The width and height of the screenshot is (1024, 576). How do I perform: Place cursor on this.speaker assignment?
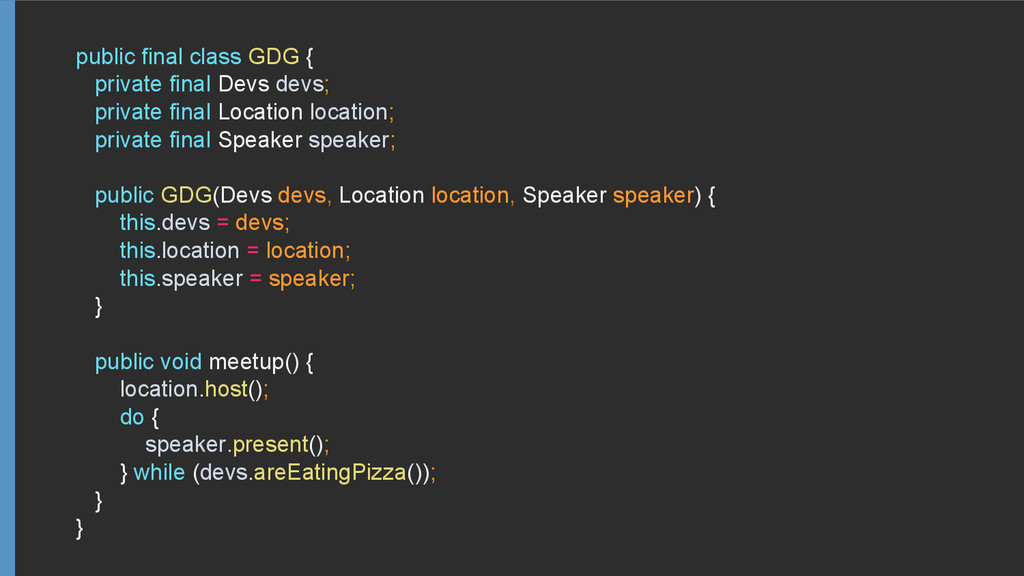click(238, 279)
